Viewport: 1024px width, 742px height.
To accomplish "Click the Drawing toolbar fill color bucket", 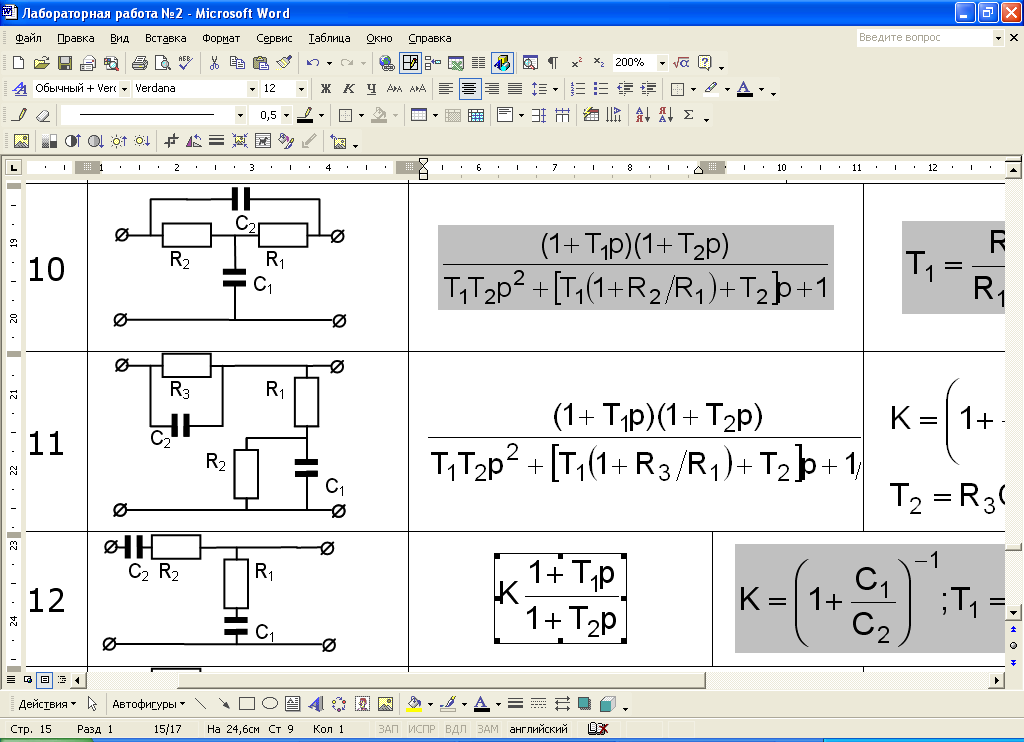I will [414, 704].
